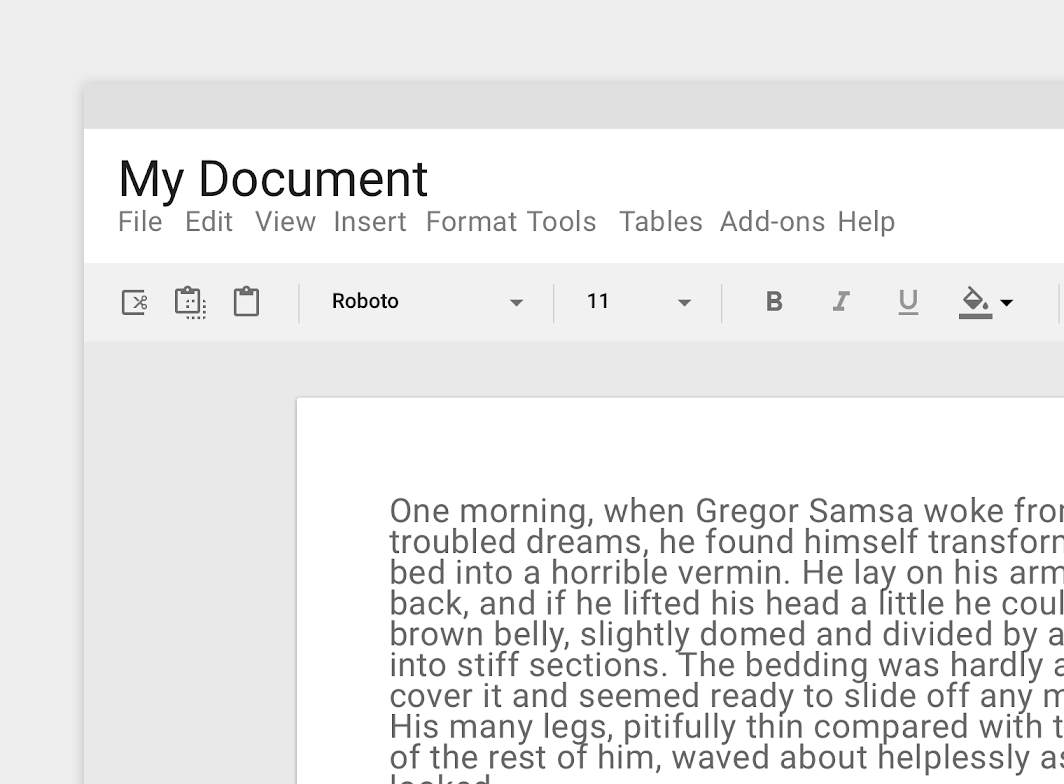Click the line starting 'His many legs, pitifully'
The height and width of the screenshot is (784, 1064).
(727, 726)
